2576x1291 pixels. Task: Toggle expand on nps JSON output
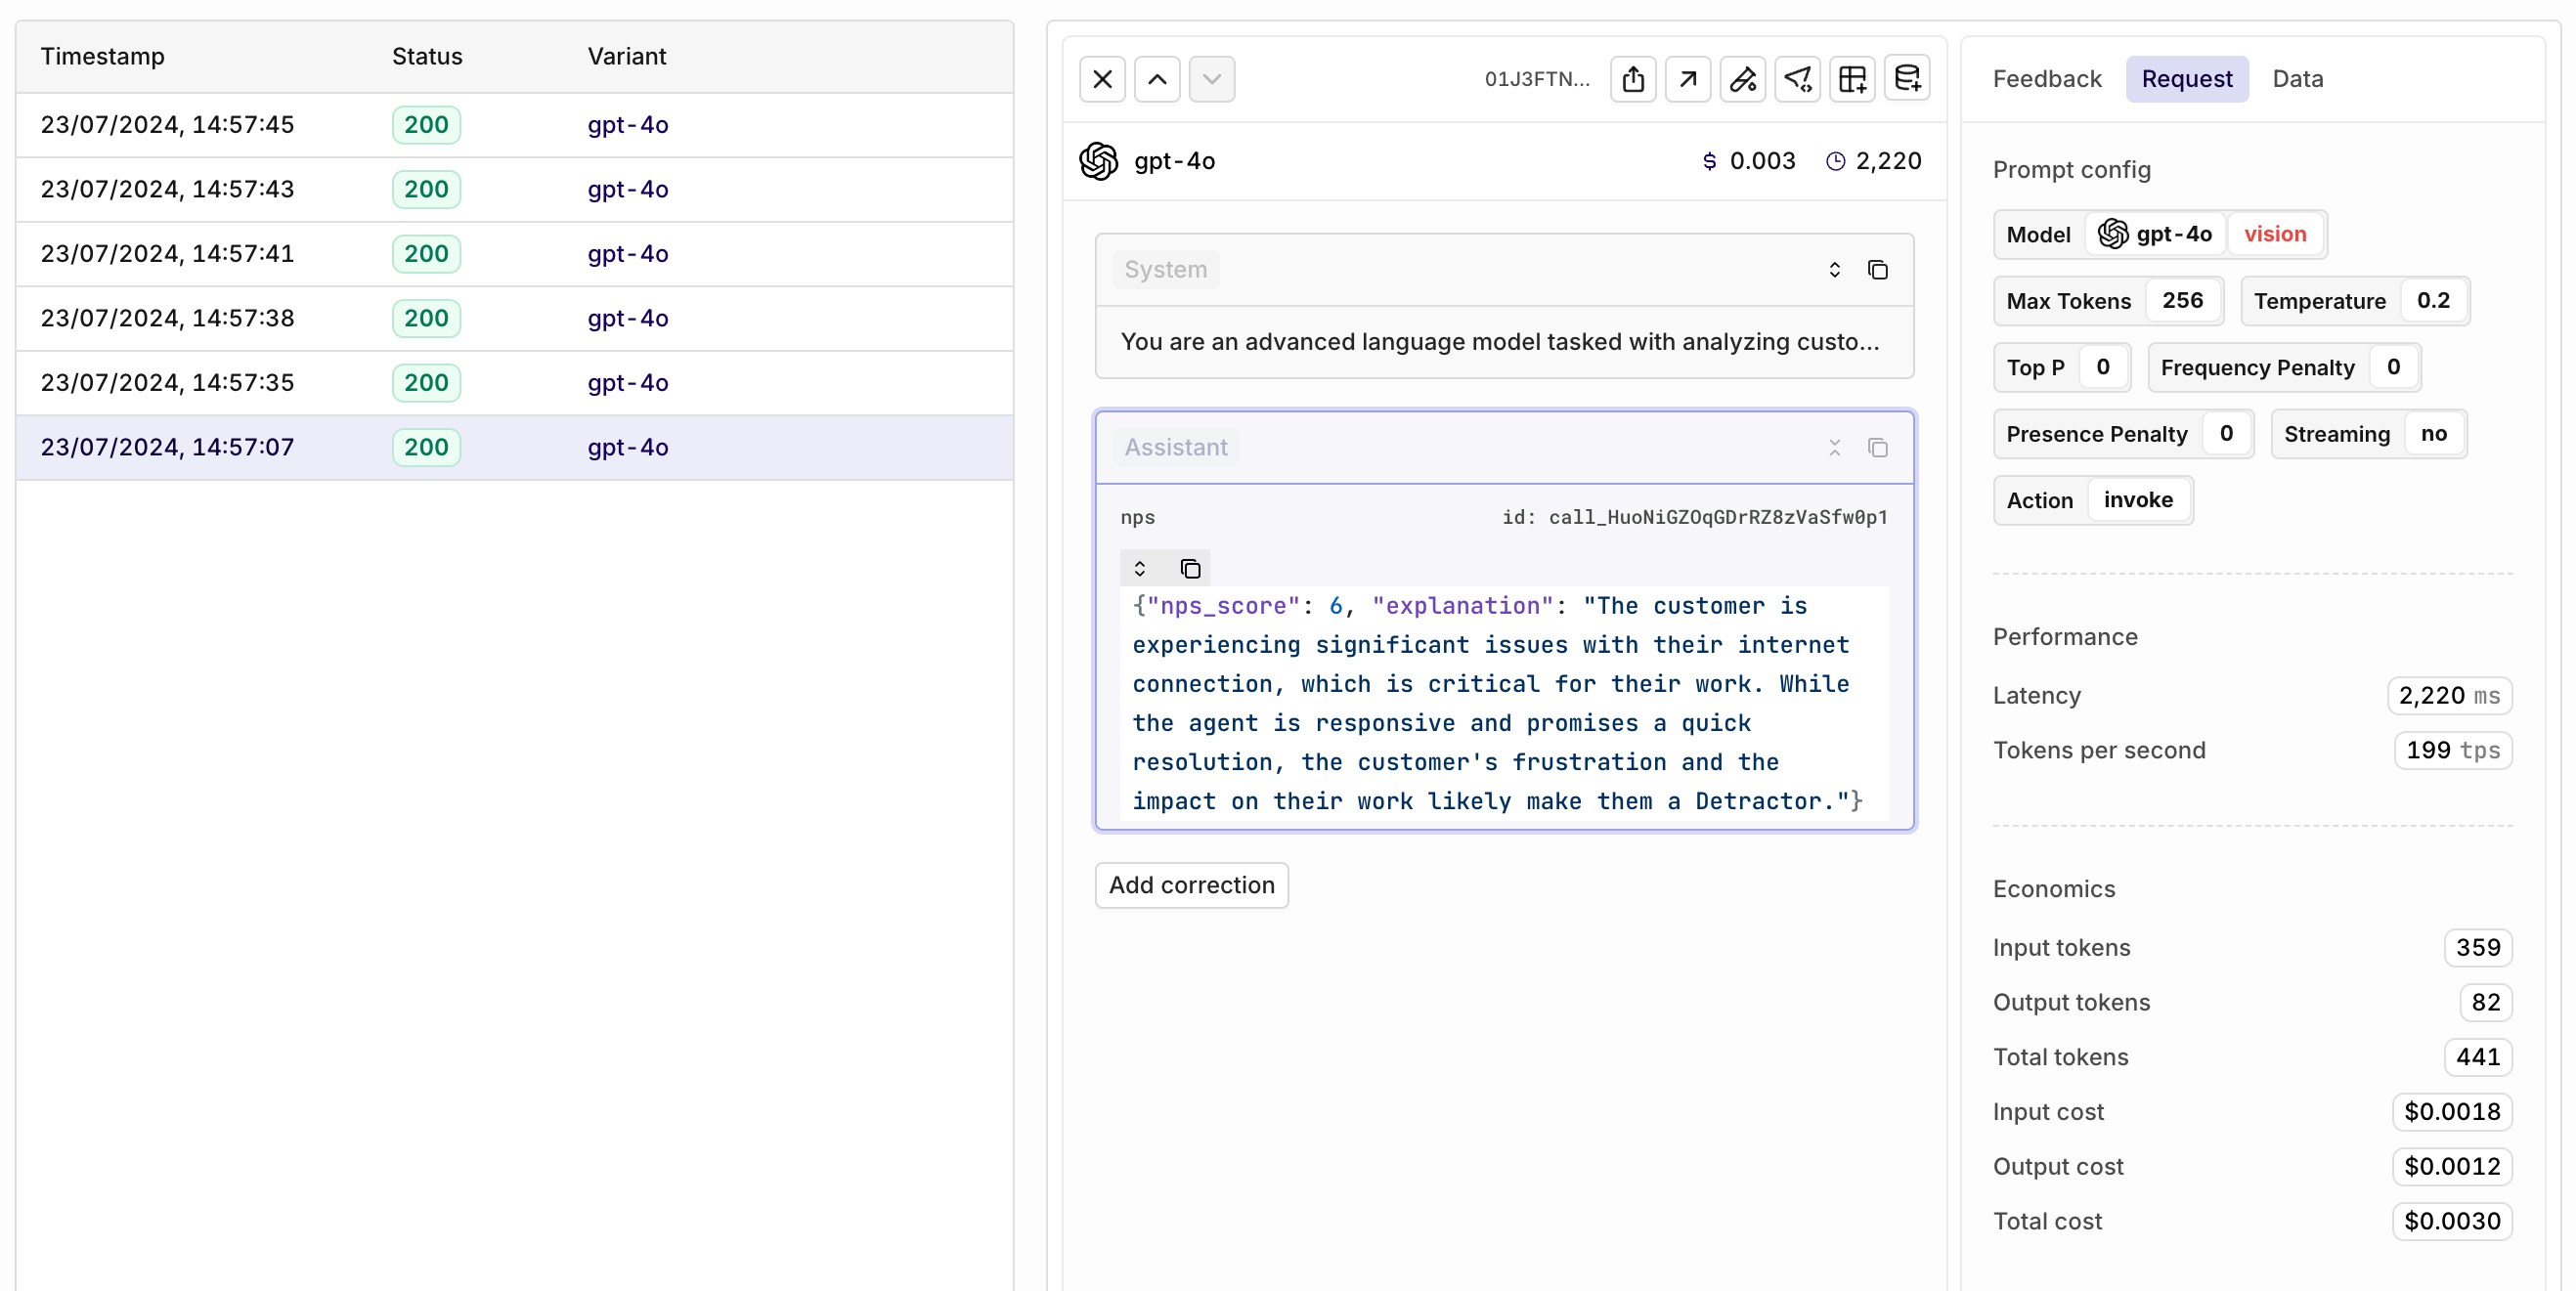(1139, 569)
